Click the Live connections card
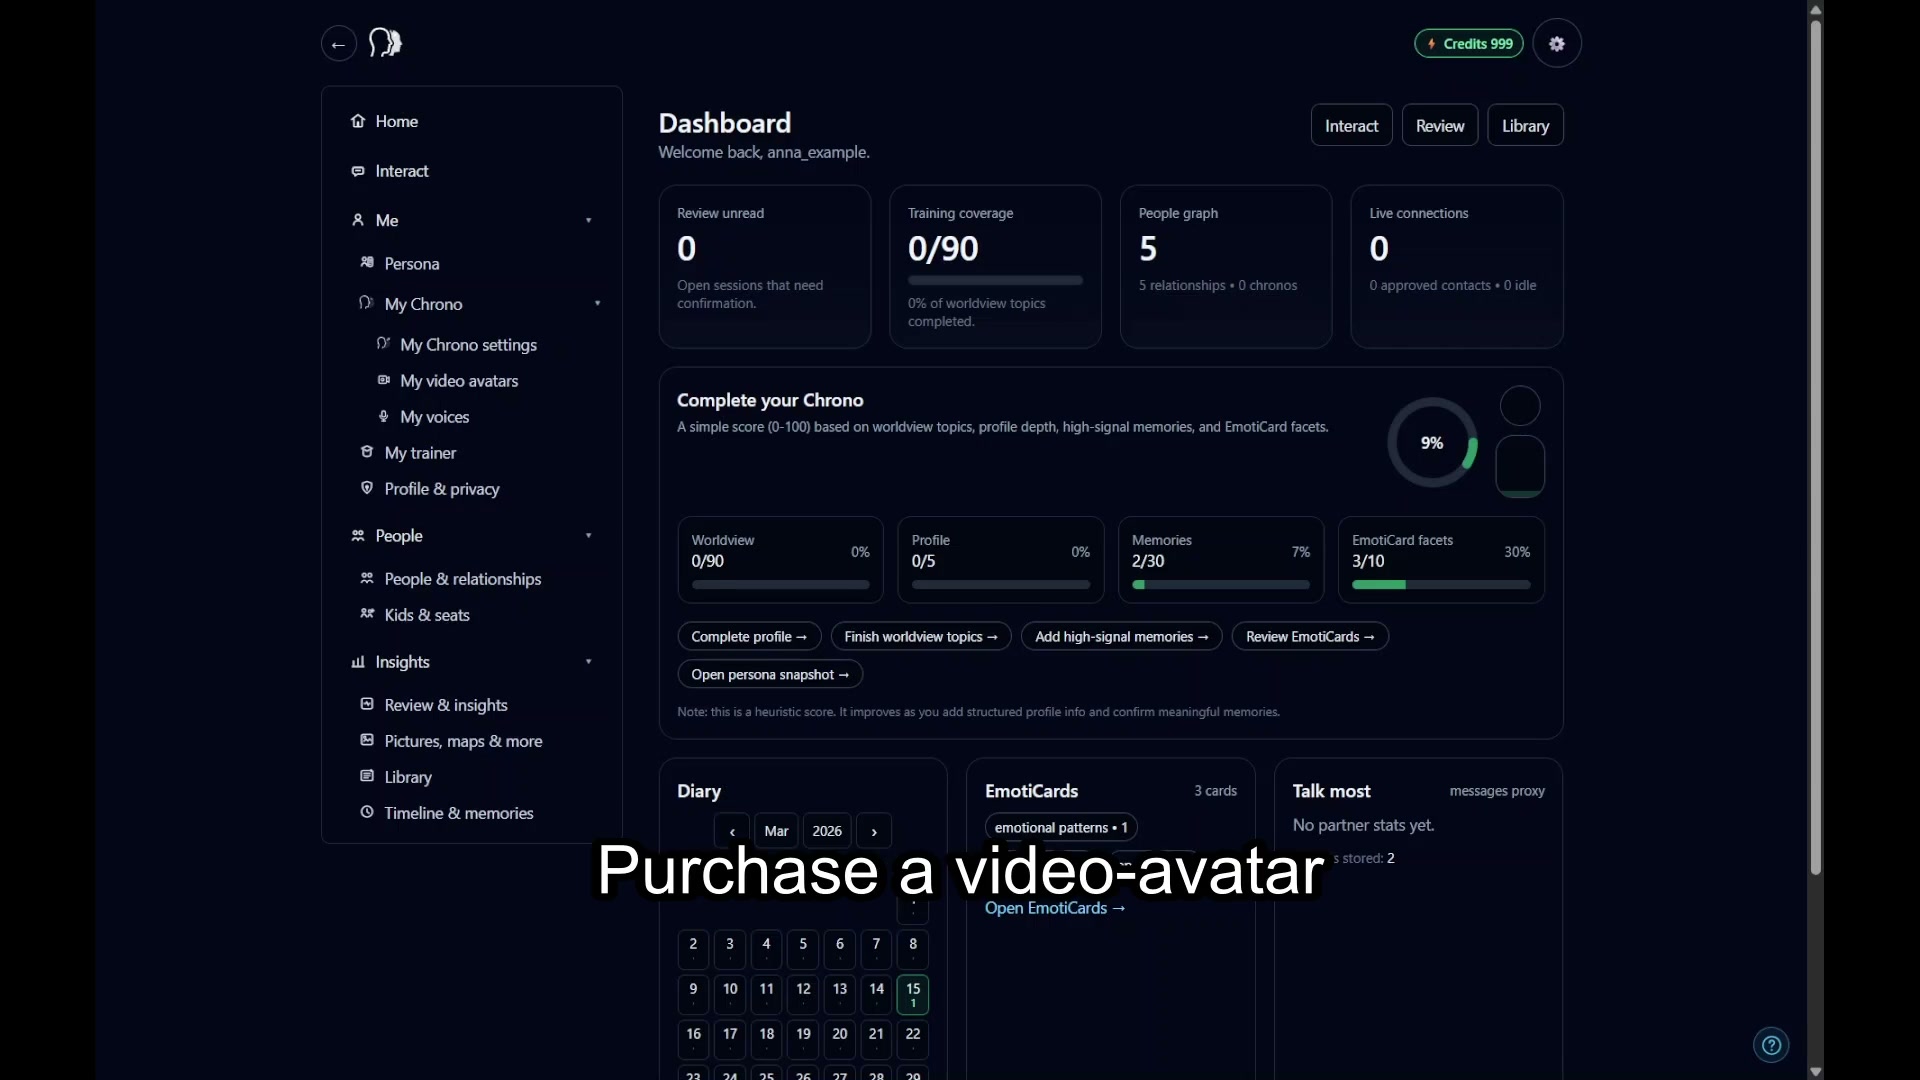The image size is (1920, 1080). (x=1457, y=266)
